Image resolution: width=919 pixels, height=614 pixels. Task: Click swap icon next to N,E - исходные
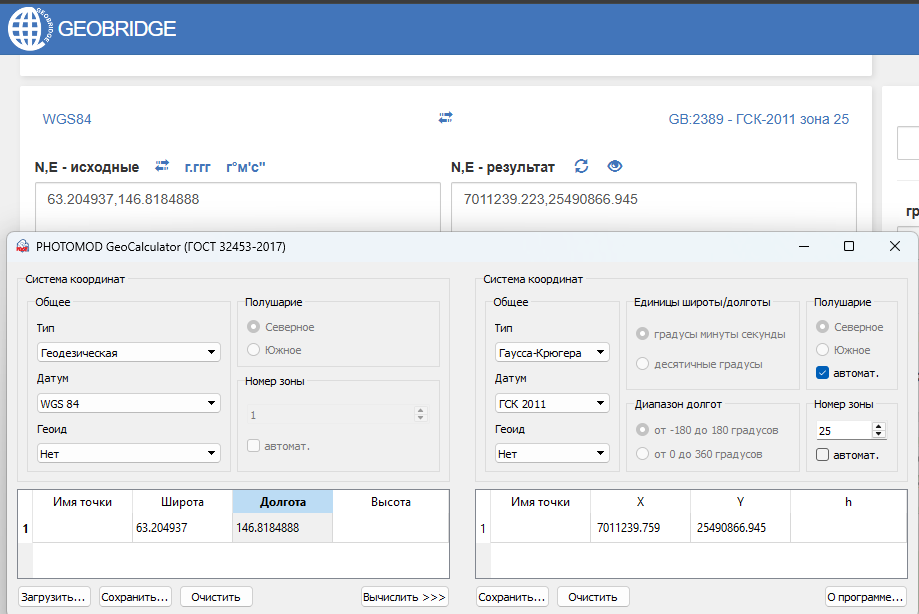click(162, 166)
